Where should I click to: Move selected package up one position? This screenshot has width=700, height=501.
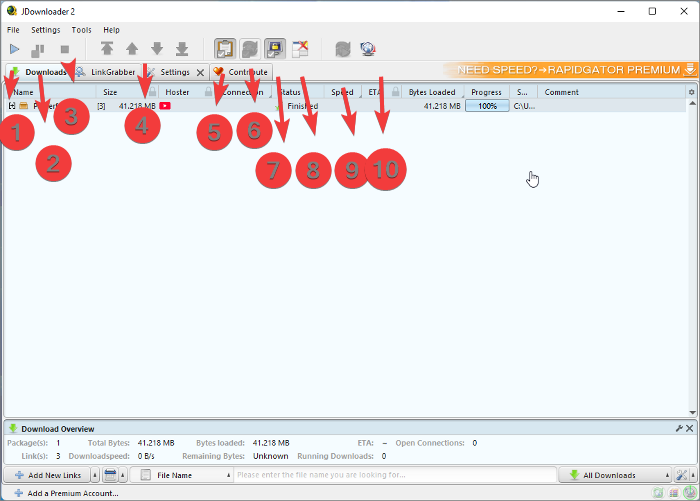(132, 49)
